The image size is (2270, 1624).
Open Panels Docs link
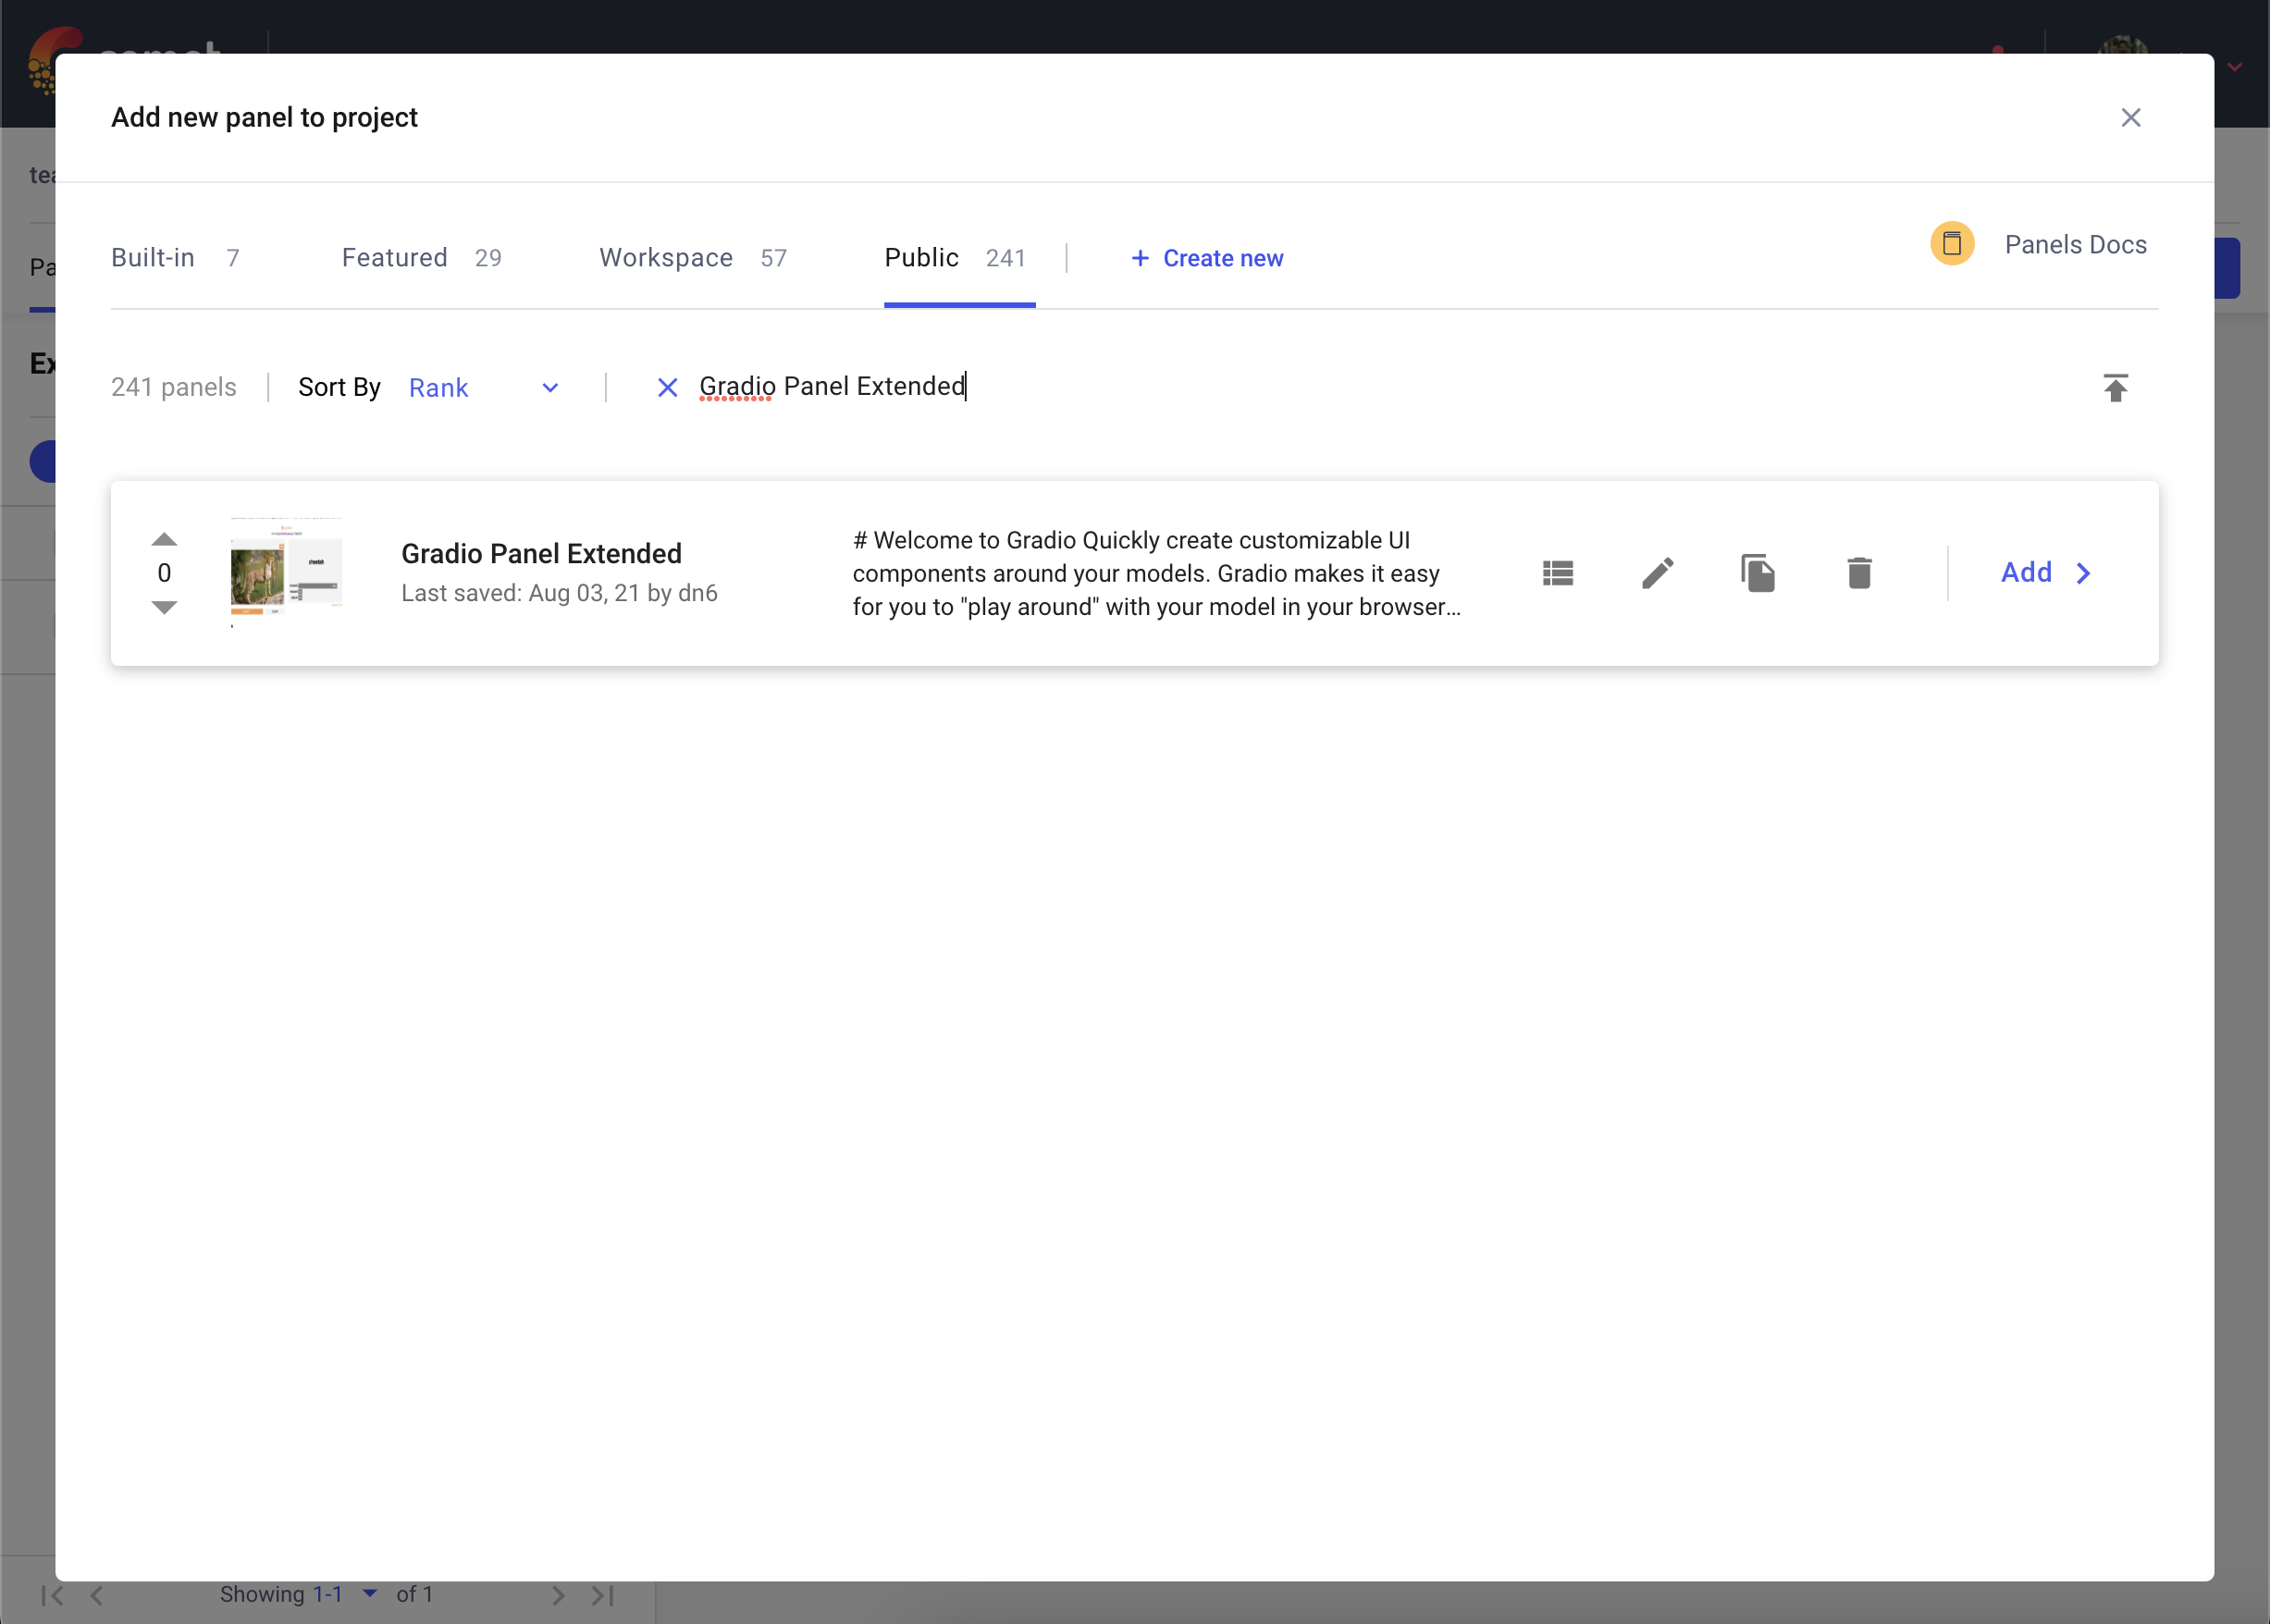(2075, 245)
